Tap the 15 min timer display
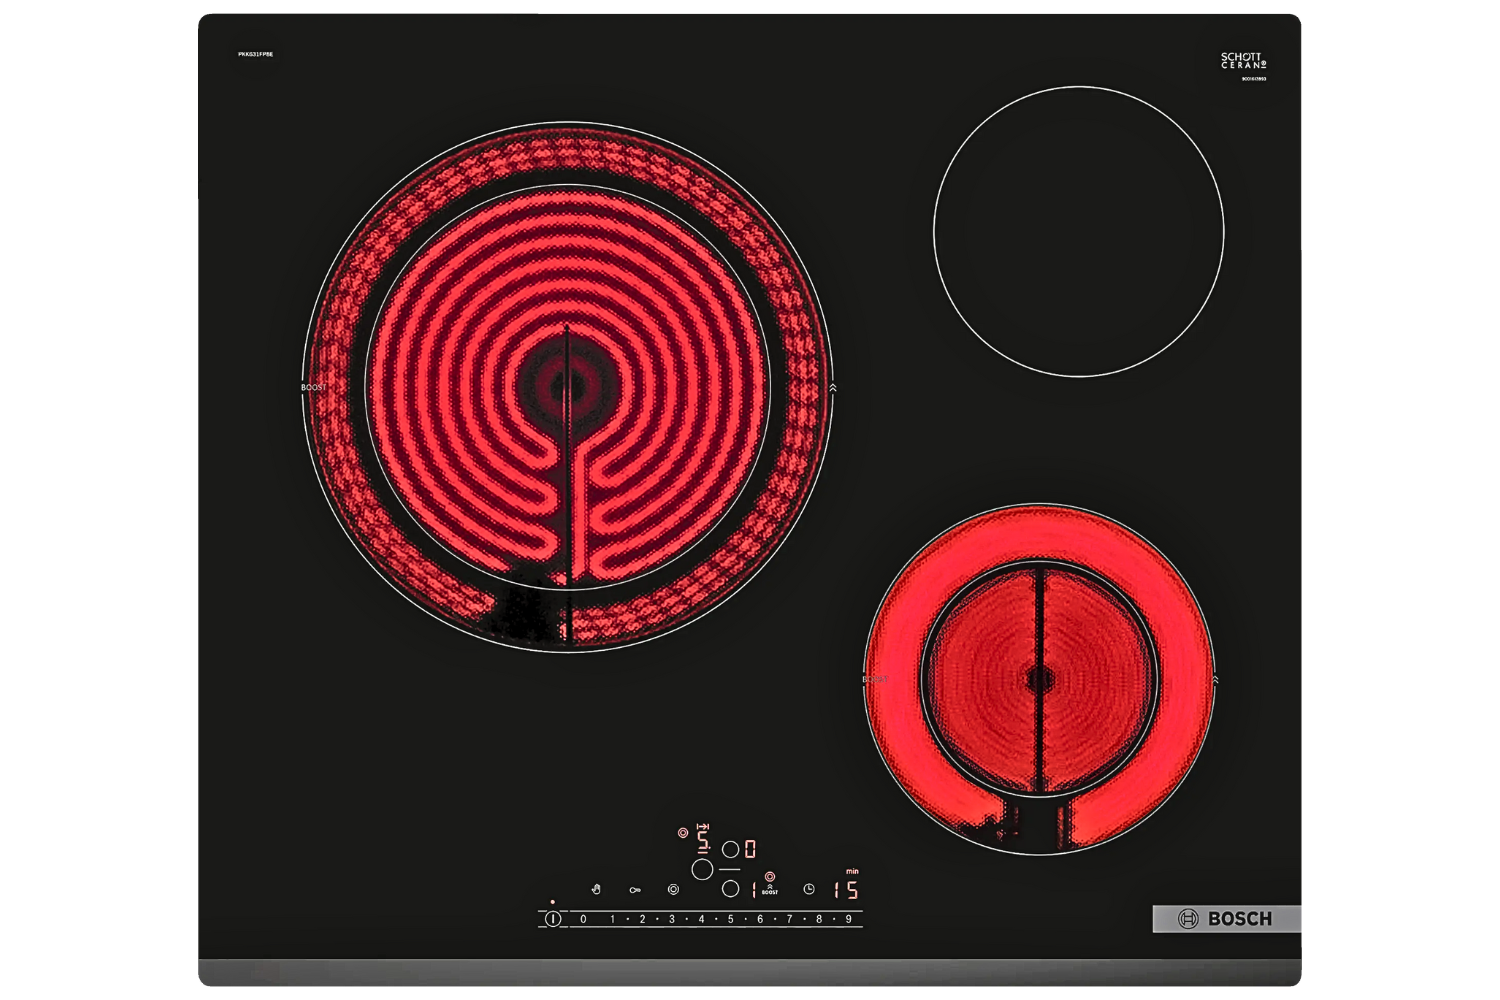The height and width of the screenshot is (1000, 1500). tap(847, 889)
